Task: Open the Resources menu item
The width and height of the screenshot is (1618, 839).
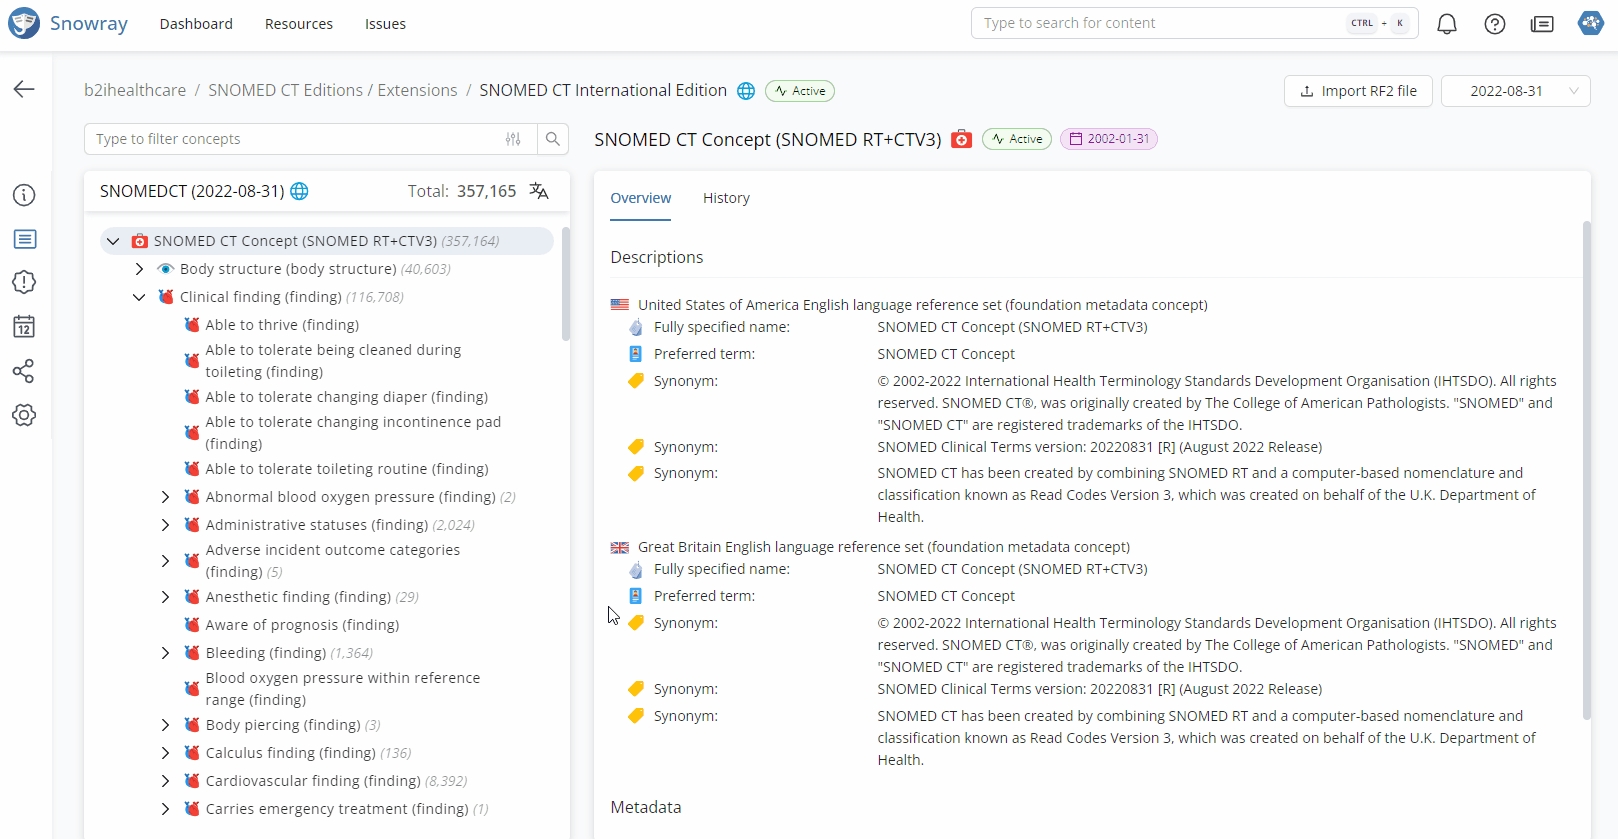Action: 298,24
